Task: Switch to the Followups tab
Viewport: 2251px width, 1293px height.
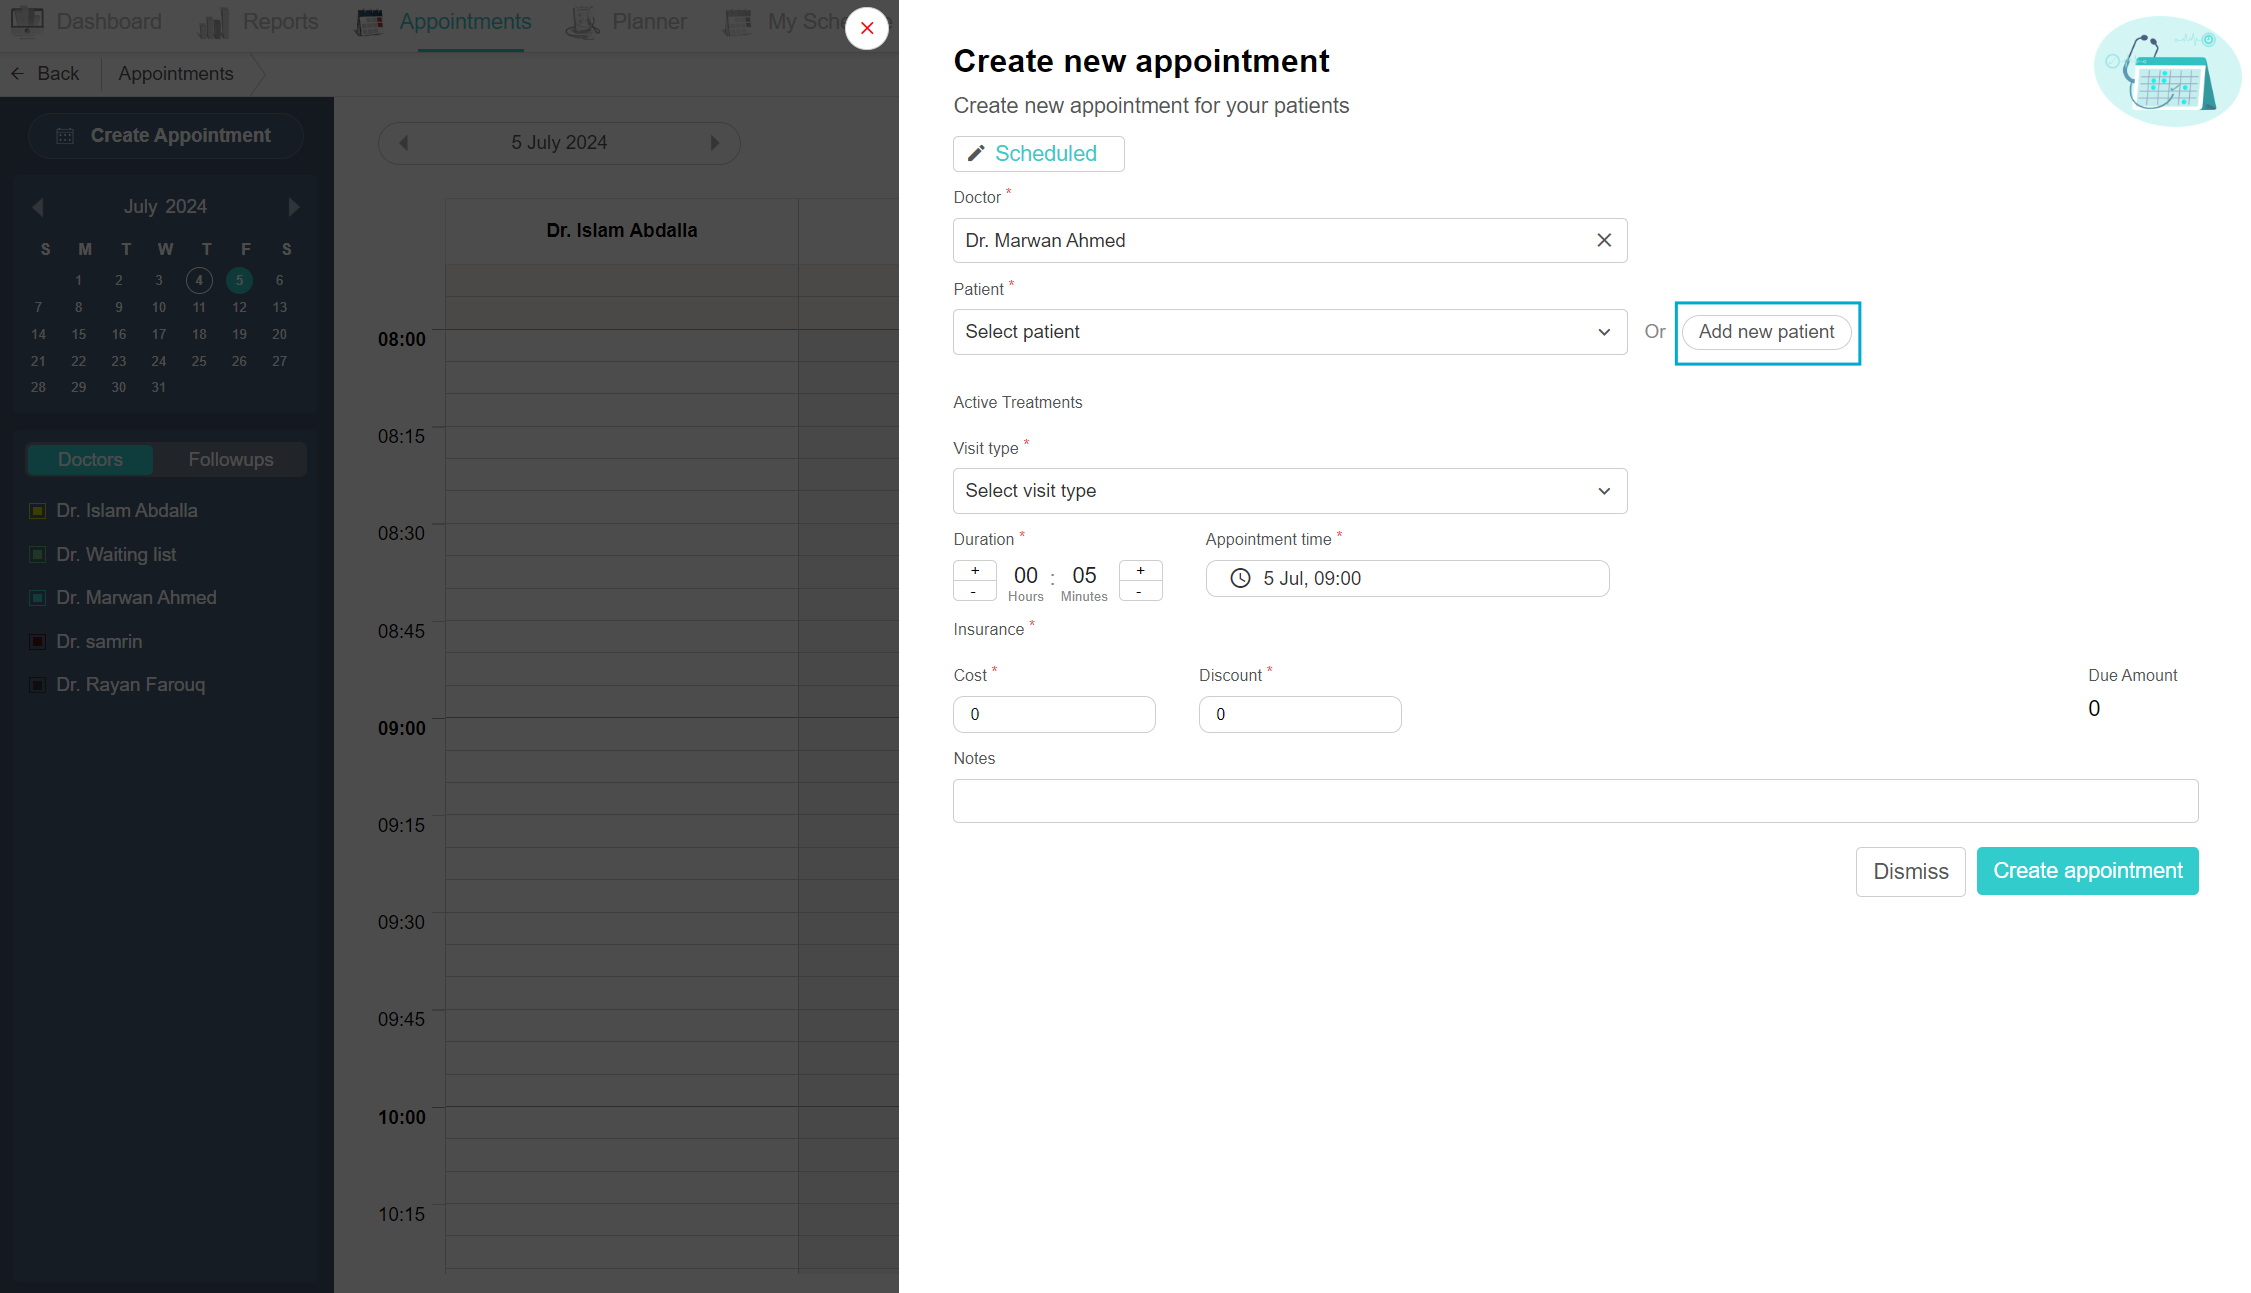Action: click(x=231, y=460)
